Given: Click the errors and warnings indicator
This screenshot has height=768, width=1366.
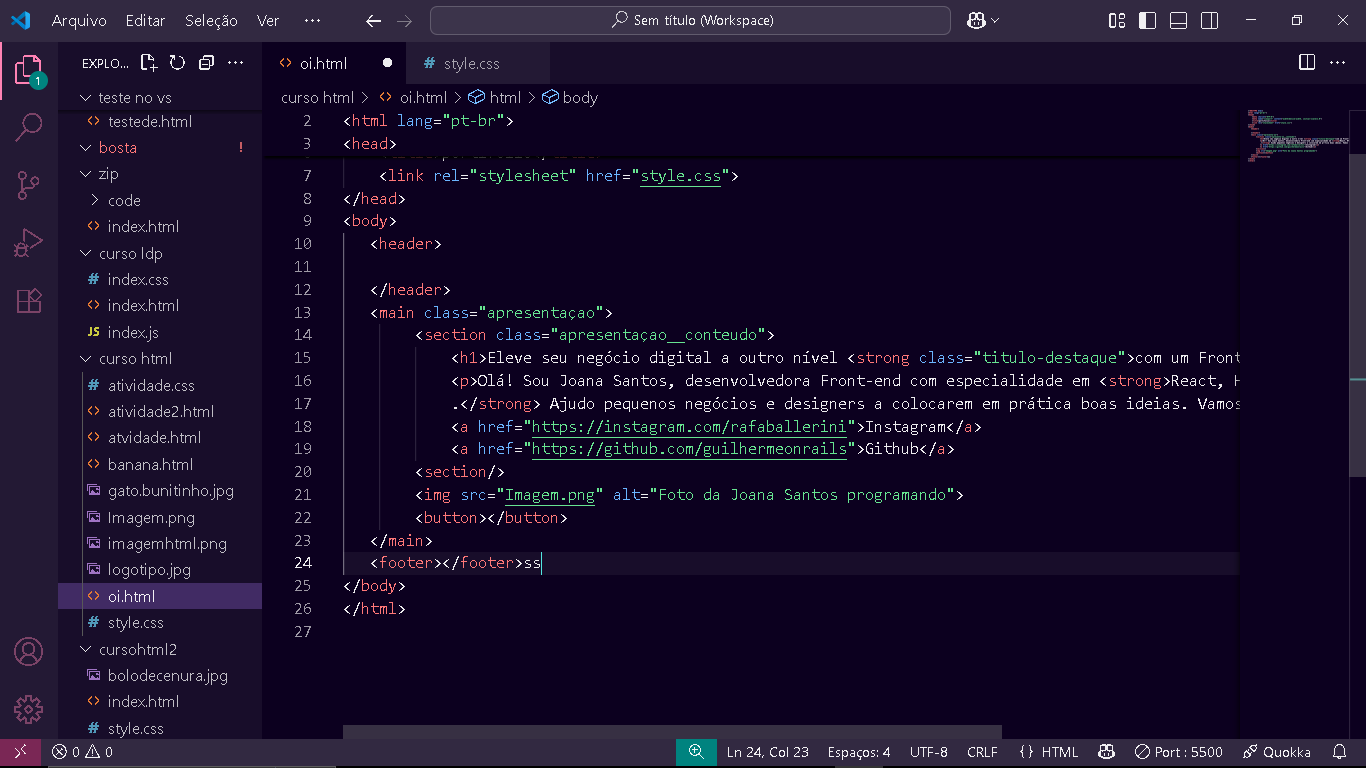Looking at the screenshot, I should pyautogui.click(x=82, y=752).
